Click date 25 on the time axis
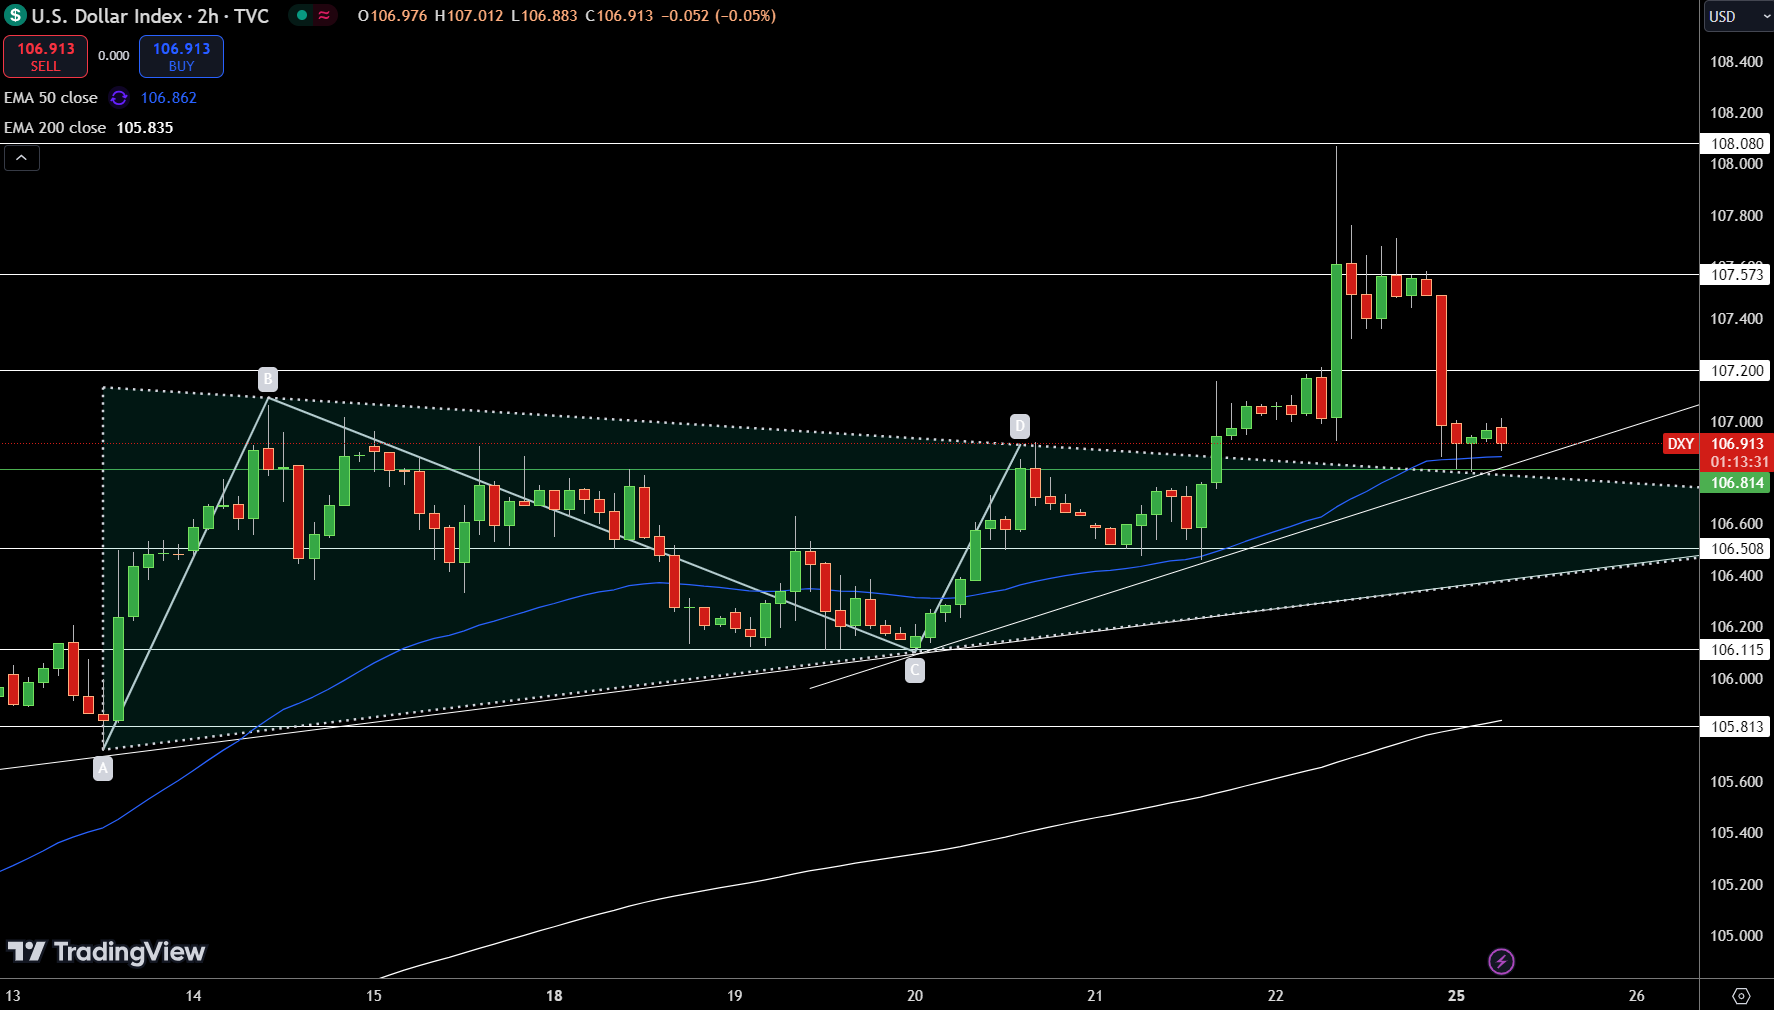The image size is (1774, 1010). point(1456,996)
